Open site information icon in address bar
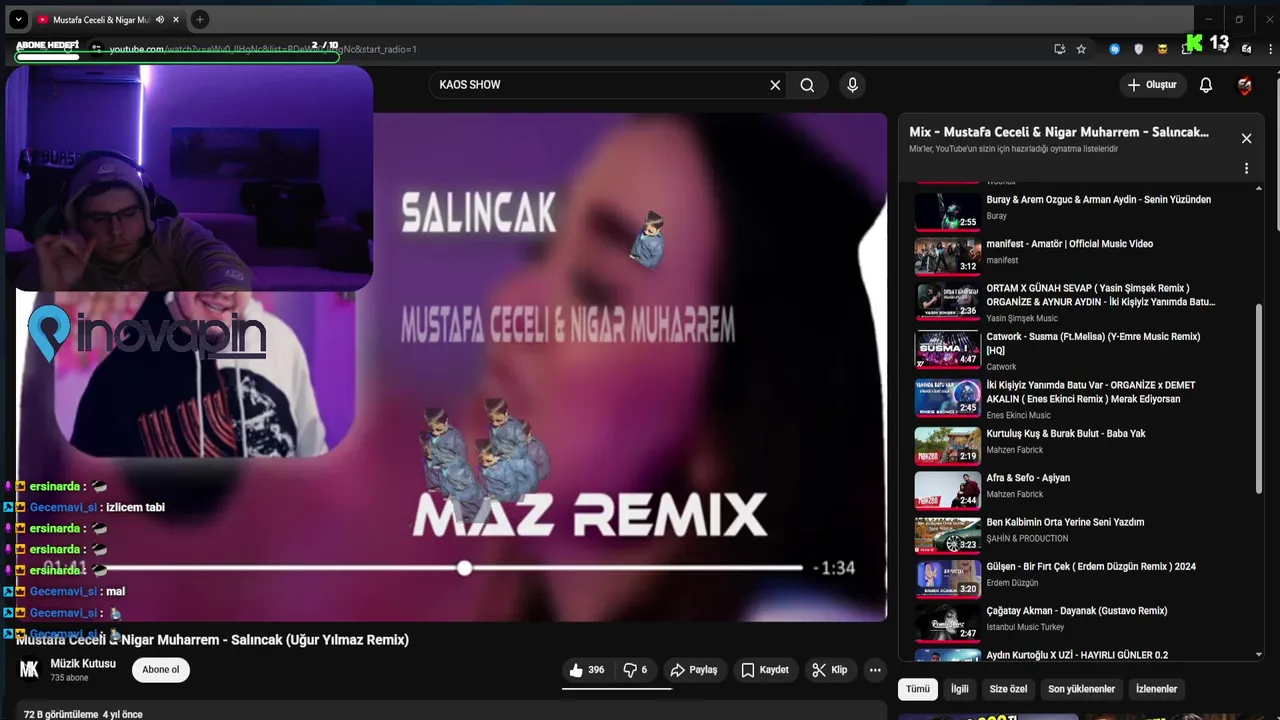 [x=96, y=48]
